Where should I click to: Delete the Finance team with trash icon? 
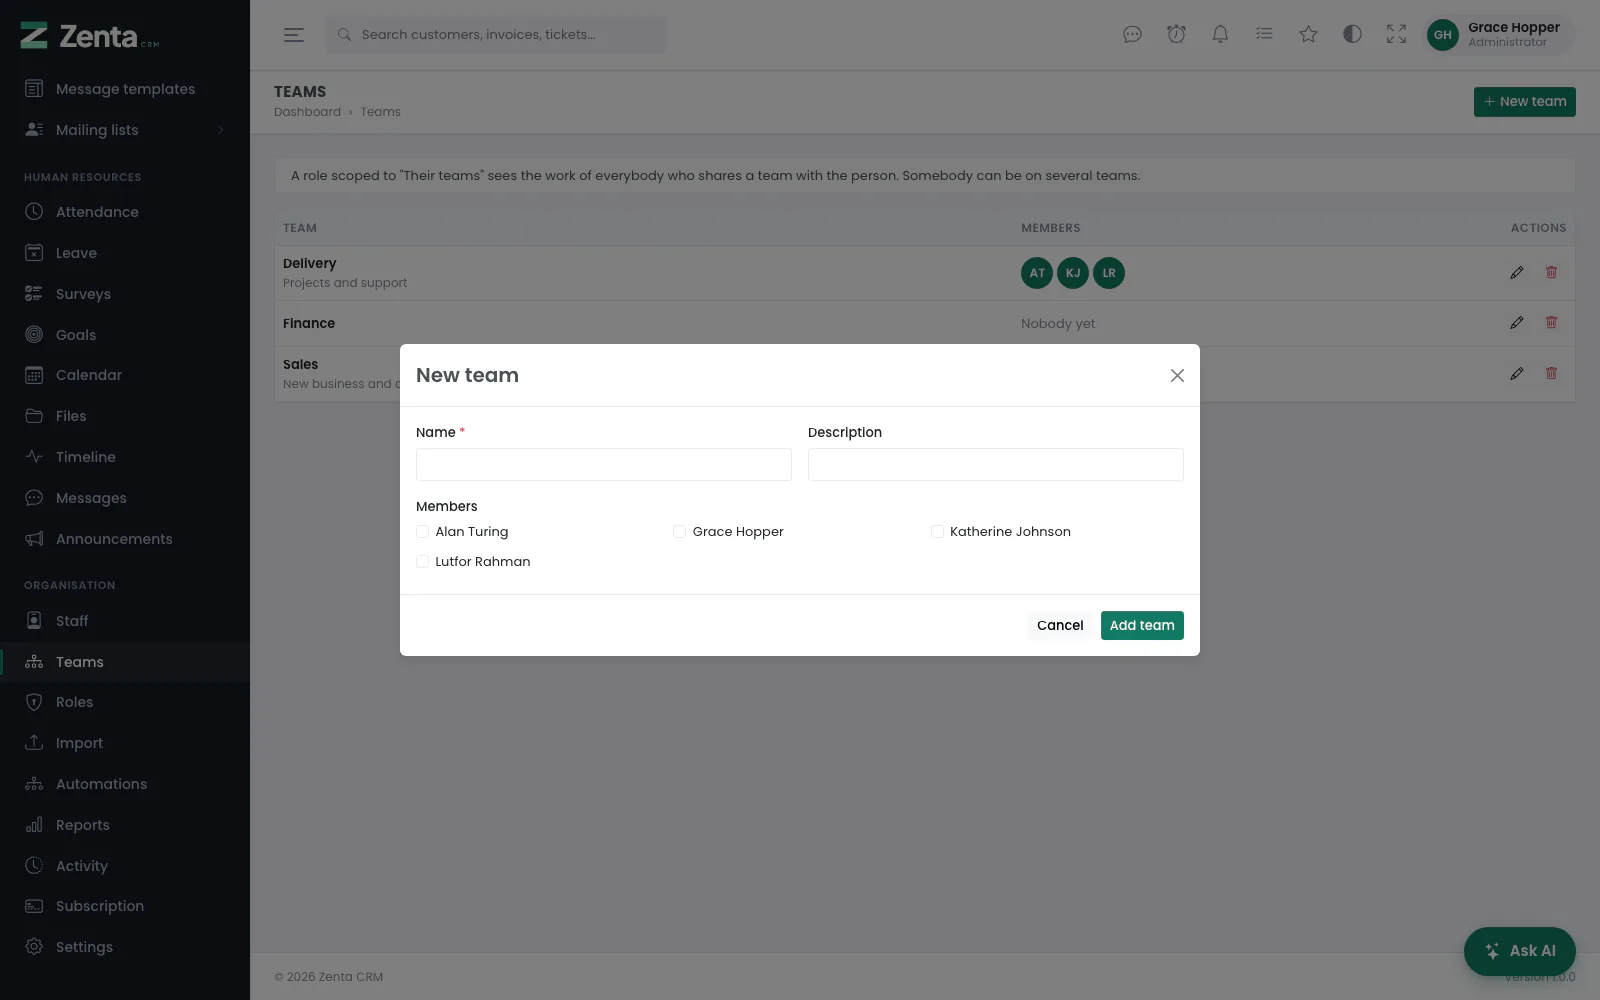pos(1551,322)
